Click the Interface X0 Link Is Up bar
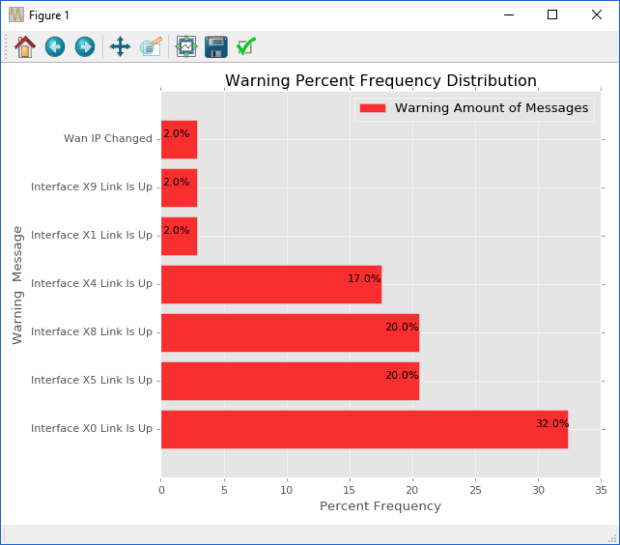This screenshot has height=545, width=620. click(x=364, y=429)
